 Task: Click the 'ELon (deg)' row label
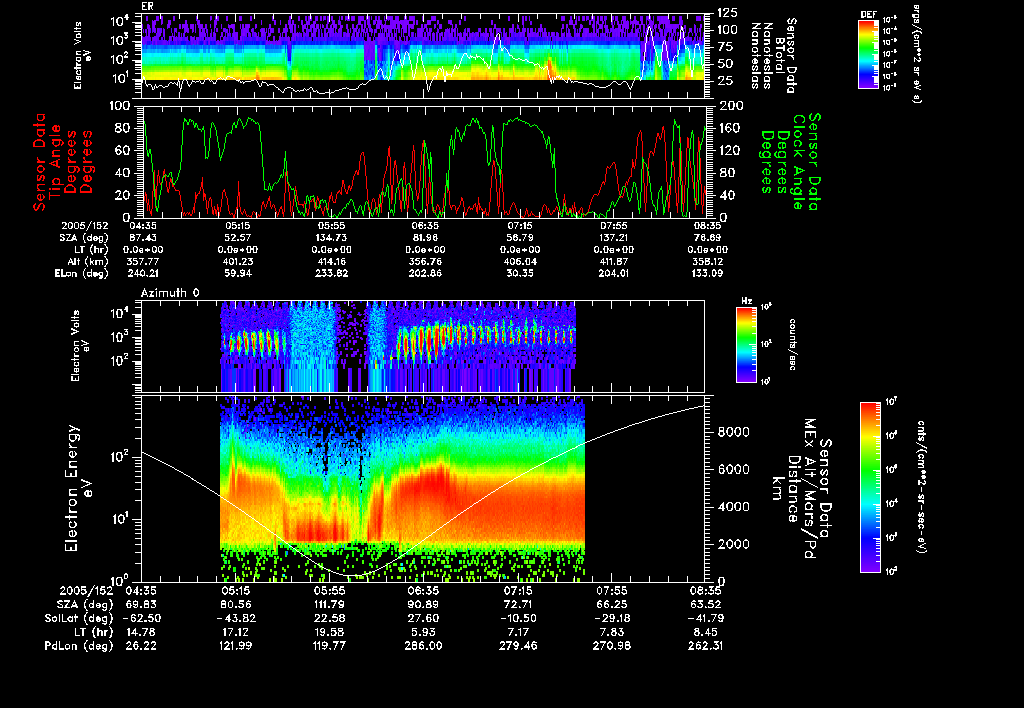coord(82,274)
